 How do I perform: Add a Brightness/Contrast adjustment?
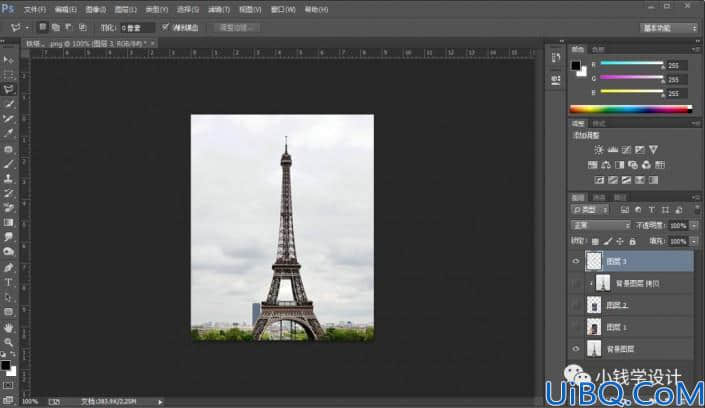click(x=598, y=150)
